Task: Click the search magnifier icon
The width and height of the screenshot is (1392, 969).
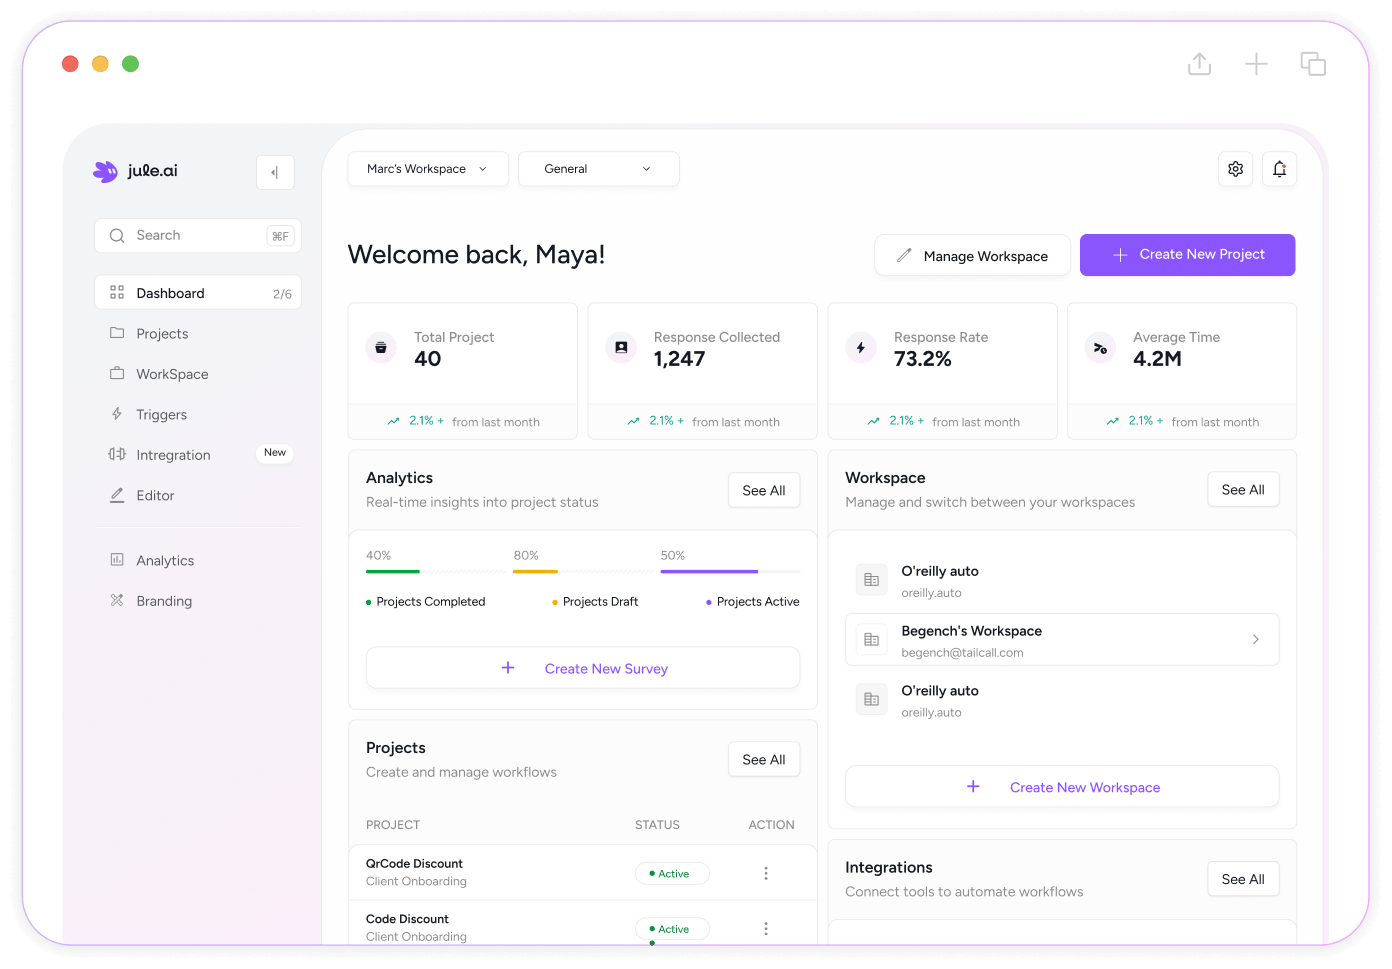Action: pyautogui.click(x=117, y=236)
